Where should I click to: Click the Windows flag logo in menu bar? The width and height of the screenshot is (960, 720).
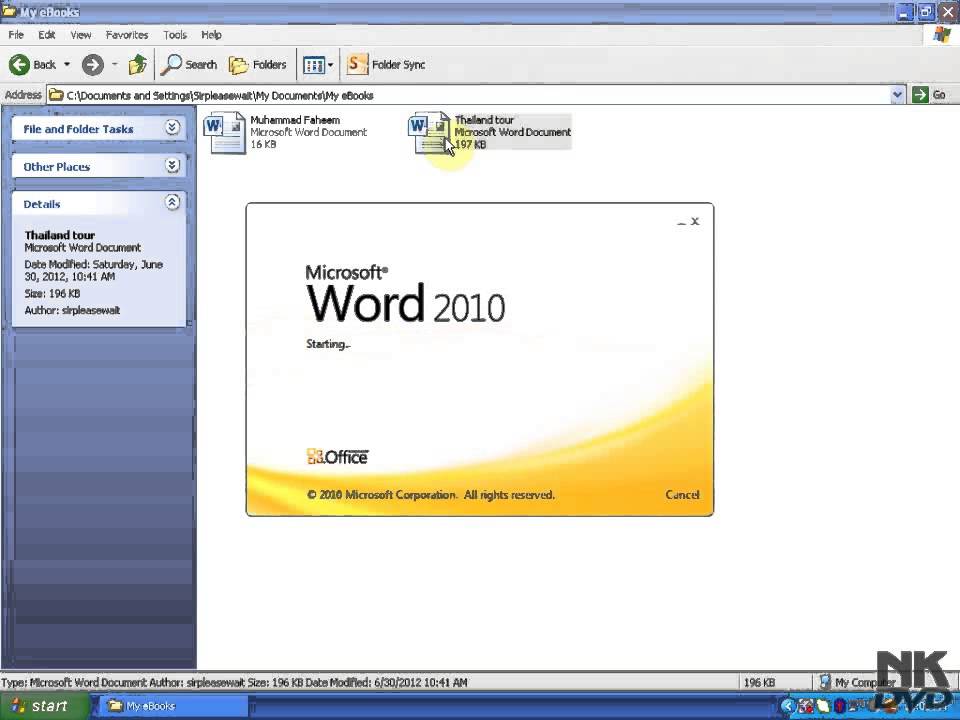coord(941,35)
